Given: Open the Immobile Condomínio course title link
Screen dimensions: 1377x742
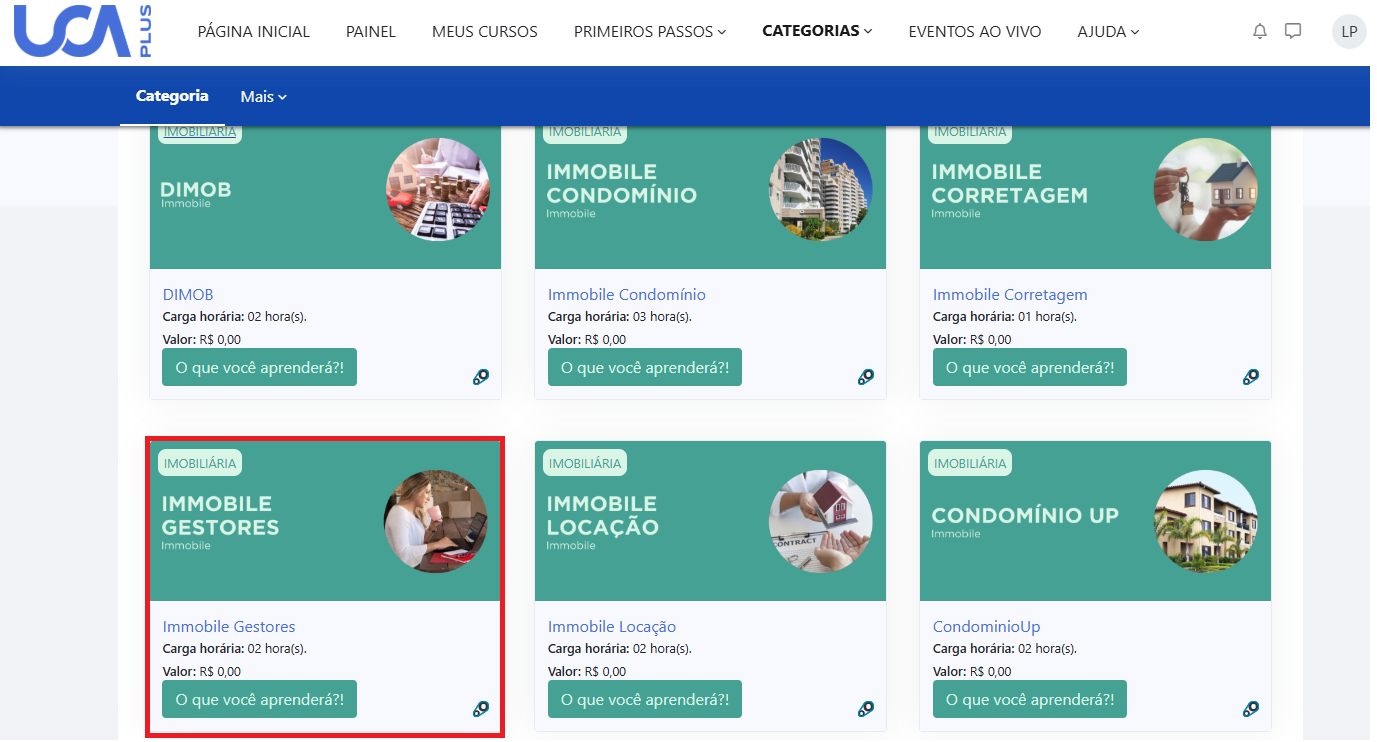Looking at the screenshot, I should click(627, 295).
